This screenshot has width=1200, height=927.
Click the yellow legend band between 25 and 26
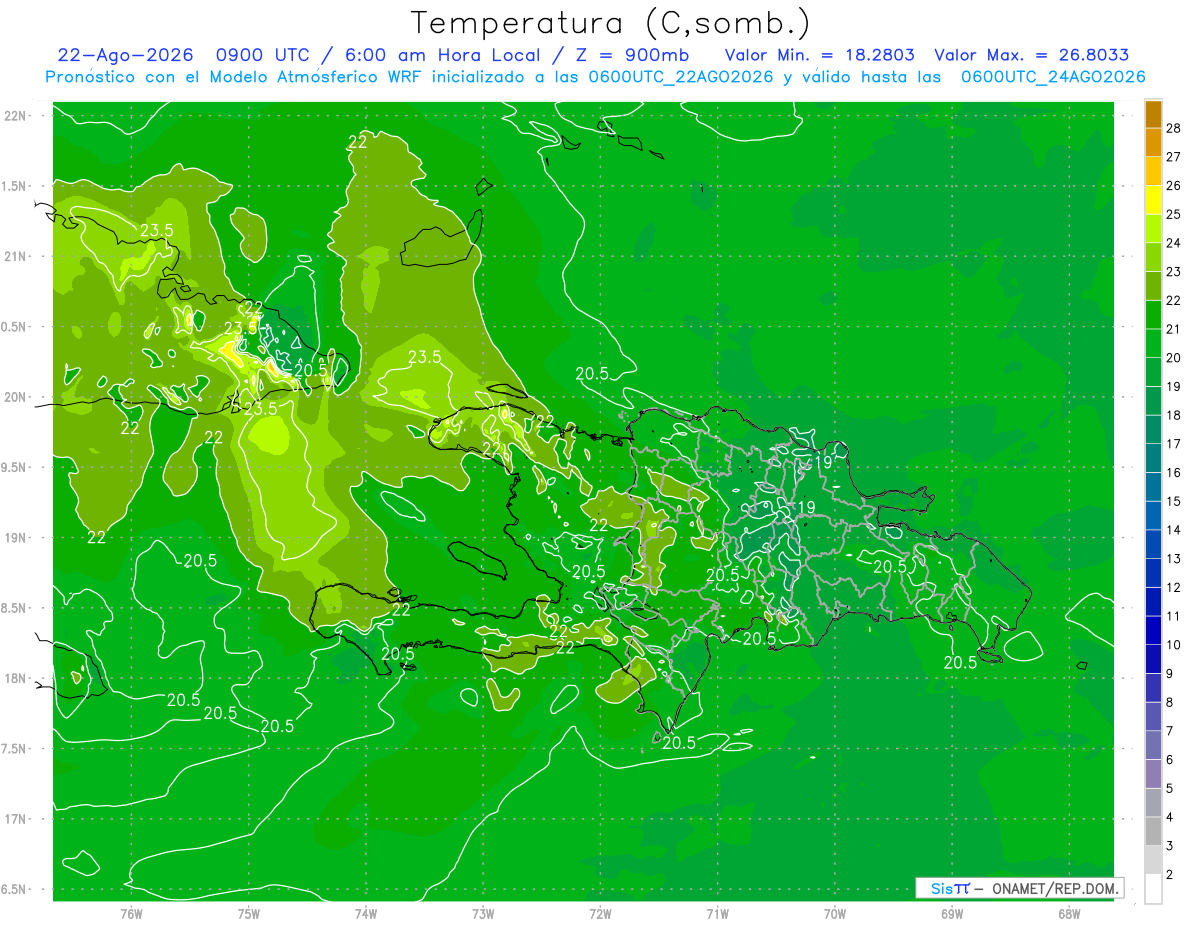pos(1153,200)
